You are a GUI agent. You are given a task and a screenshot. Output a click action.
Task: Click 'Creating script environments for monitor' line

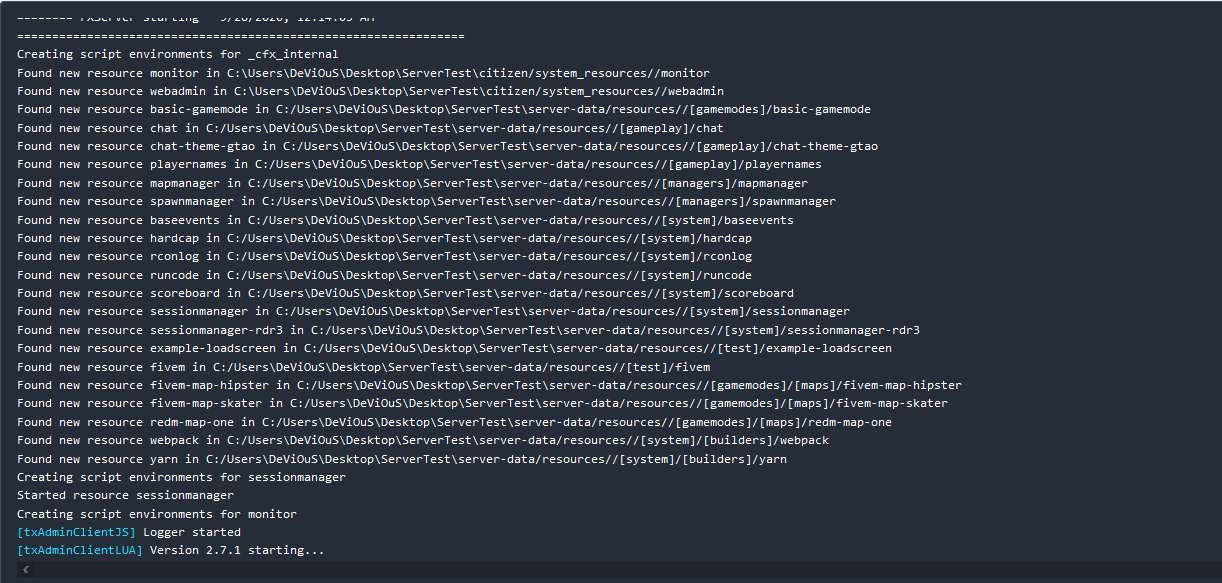click(157, 514)
